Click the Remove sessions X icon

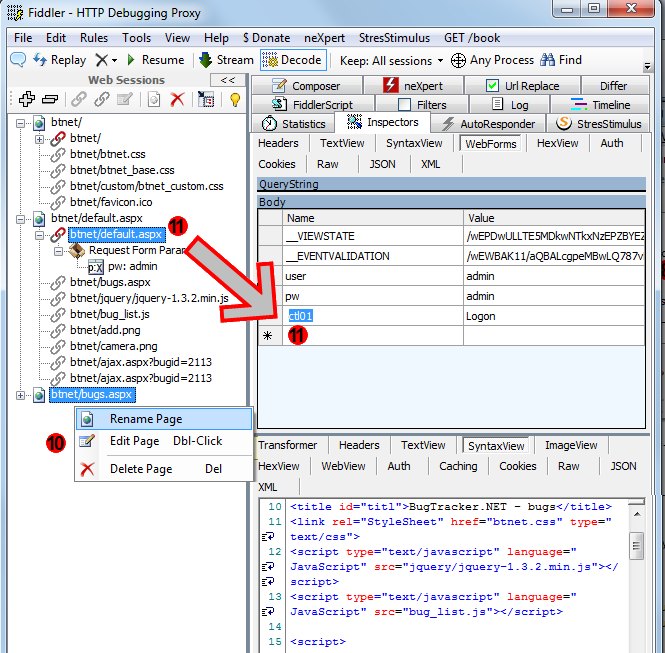tap(101, 60)
